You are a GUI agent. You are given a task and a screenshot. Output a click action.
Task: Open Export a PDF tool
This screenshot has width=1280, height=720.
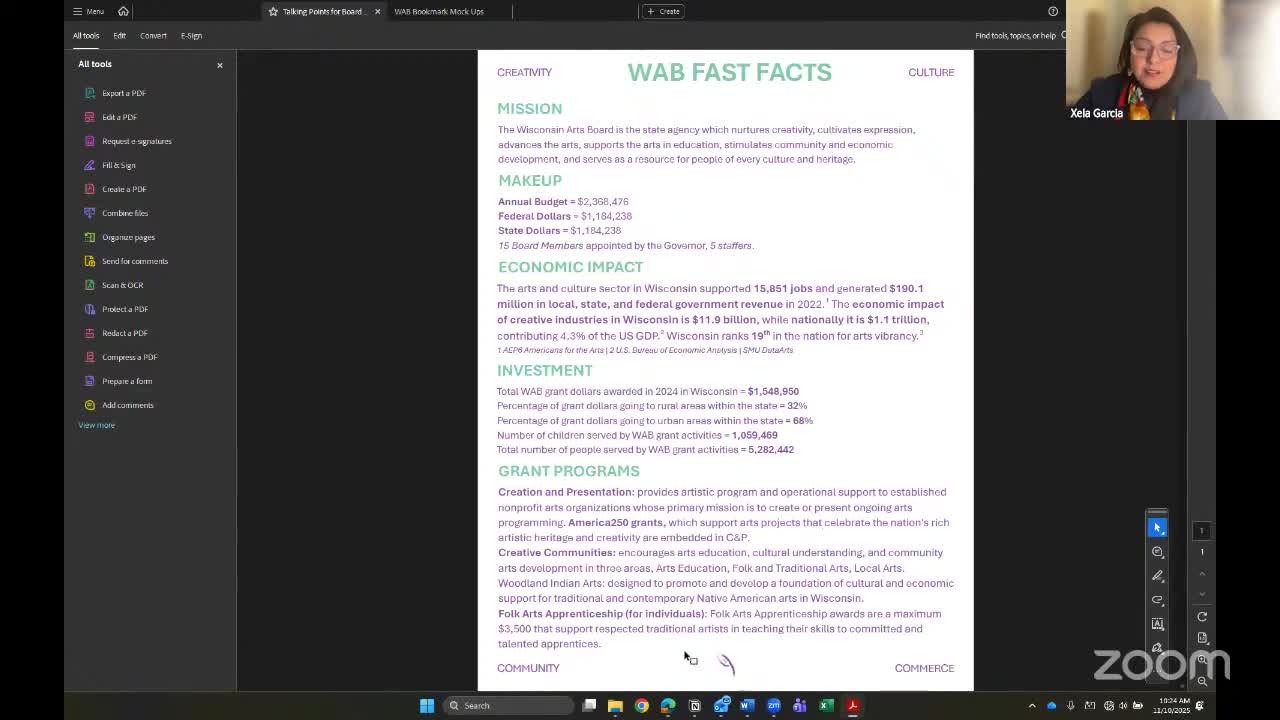click(x=115, y=93)
